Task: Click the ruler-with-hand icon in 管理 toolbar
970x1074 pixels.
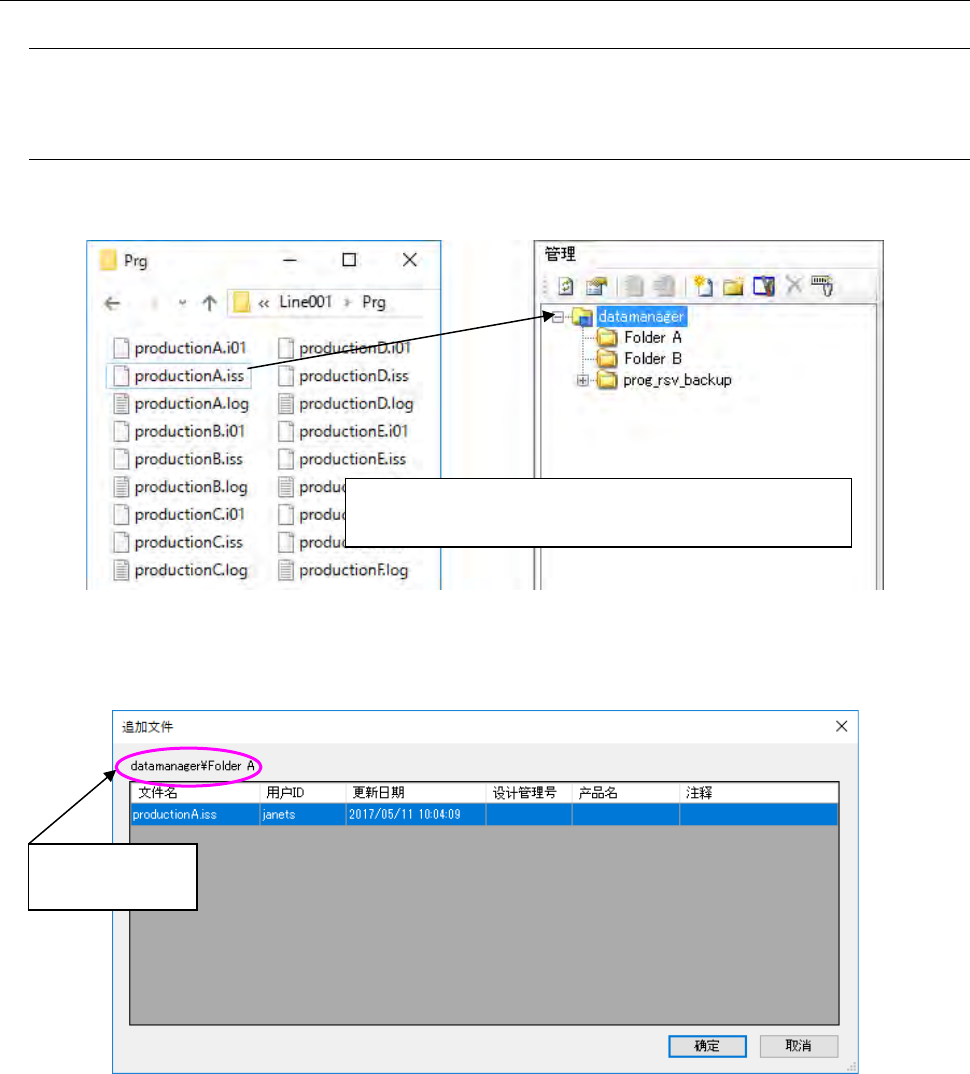Action: tap(822, 285)
